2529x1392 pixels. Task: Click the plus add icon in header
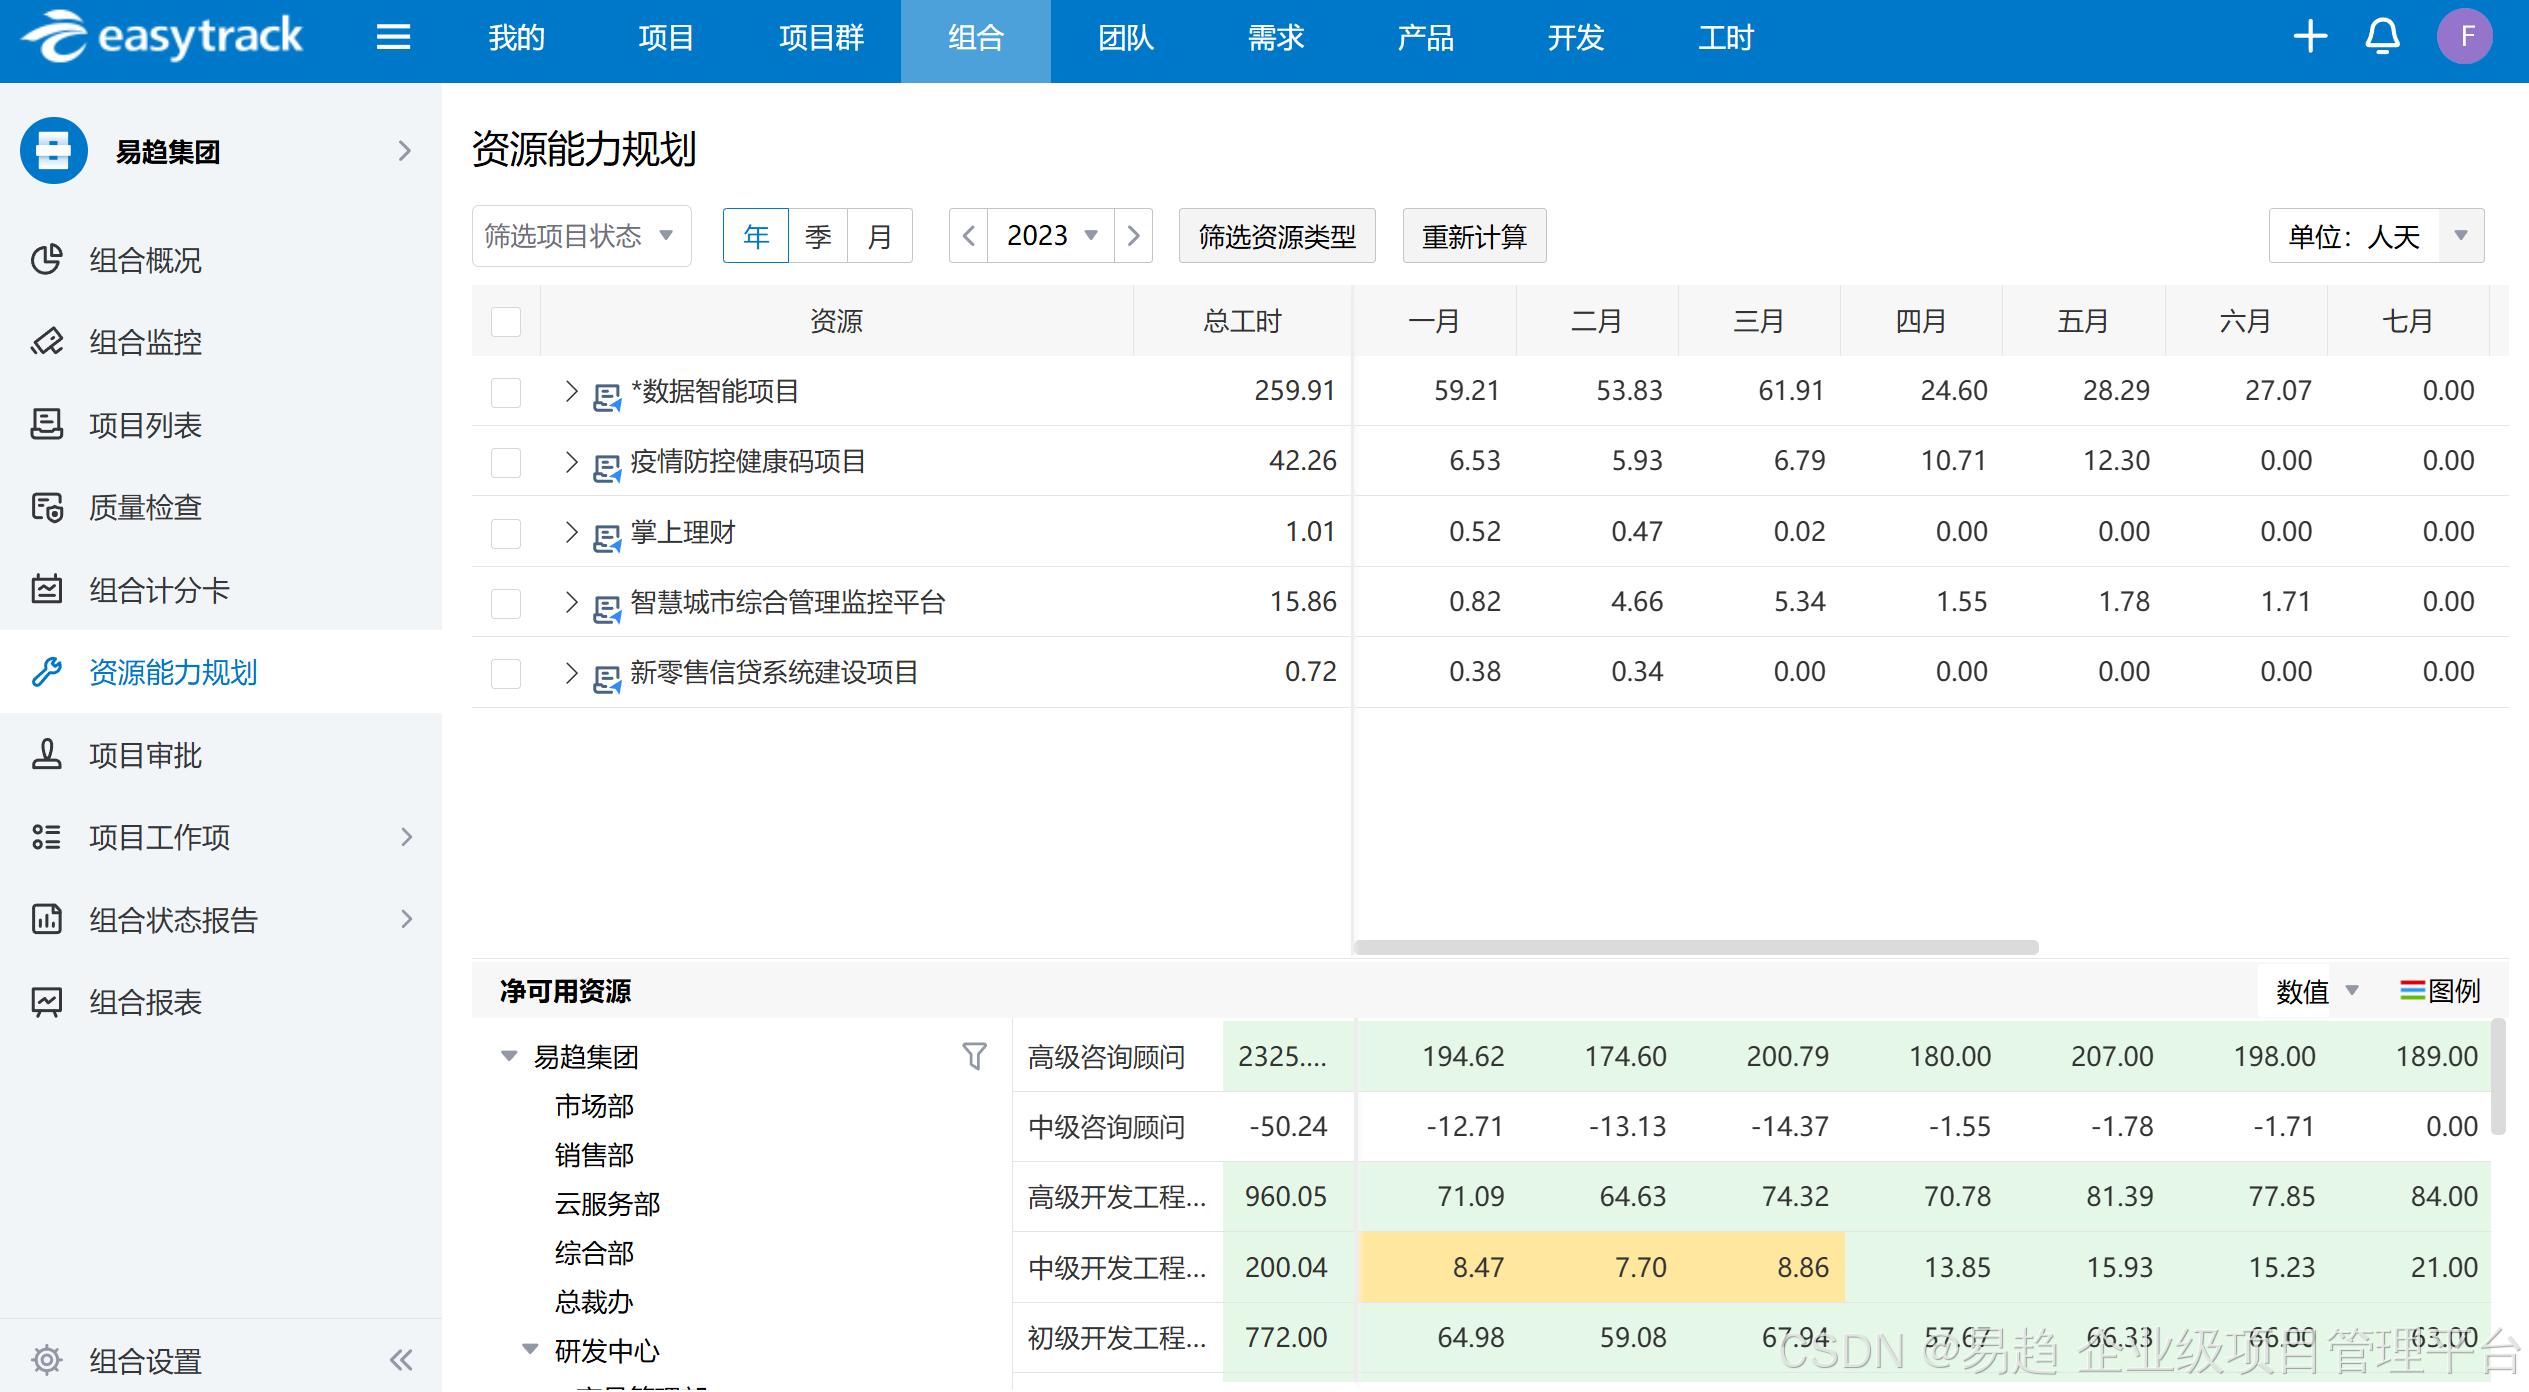click(x=2310, y=38)
